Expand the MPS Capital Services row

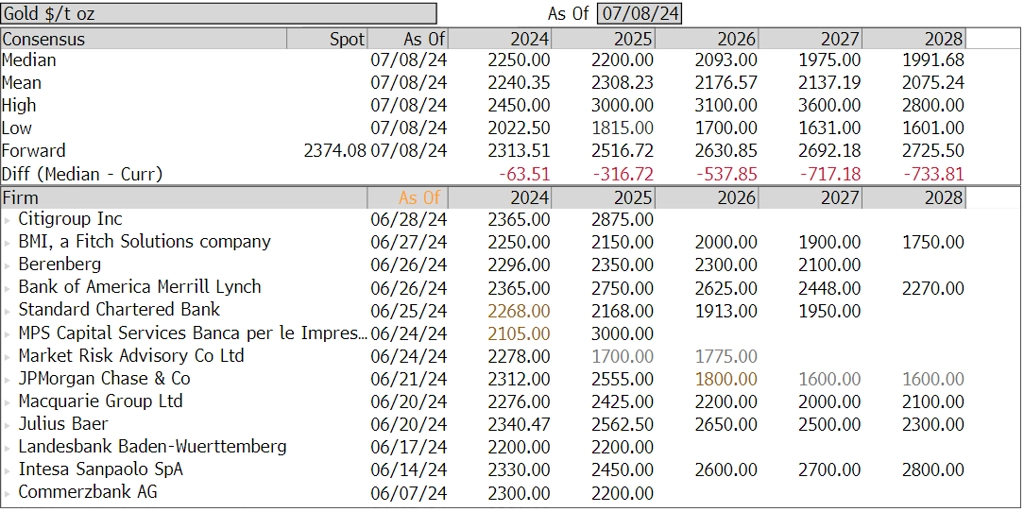7,333
